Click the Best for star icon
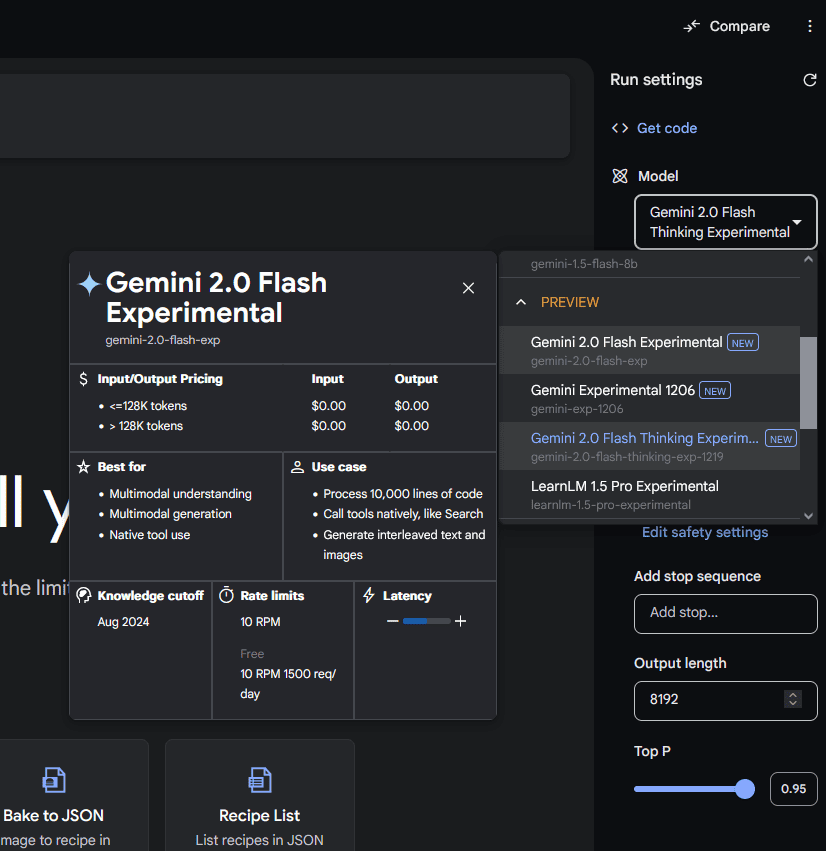The image size is (826, 851). coord(84,467)
